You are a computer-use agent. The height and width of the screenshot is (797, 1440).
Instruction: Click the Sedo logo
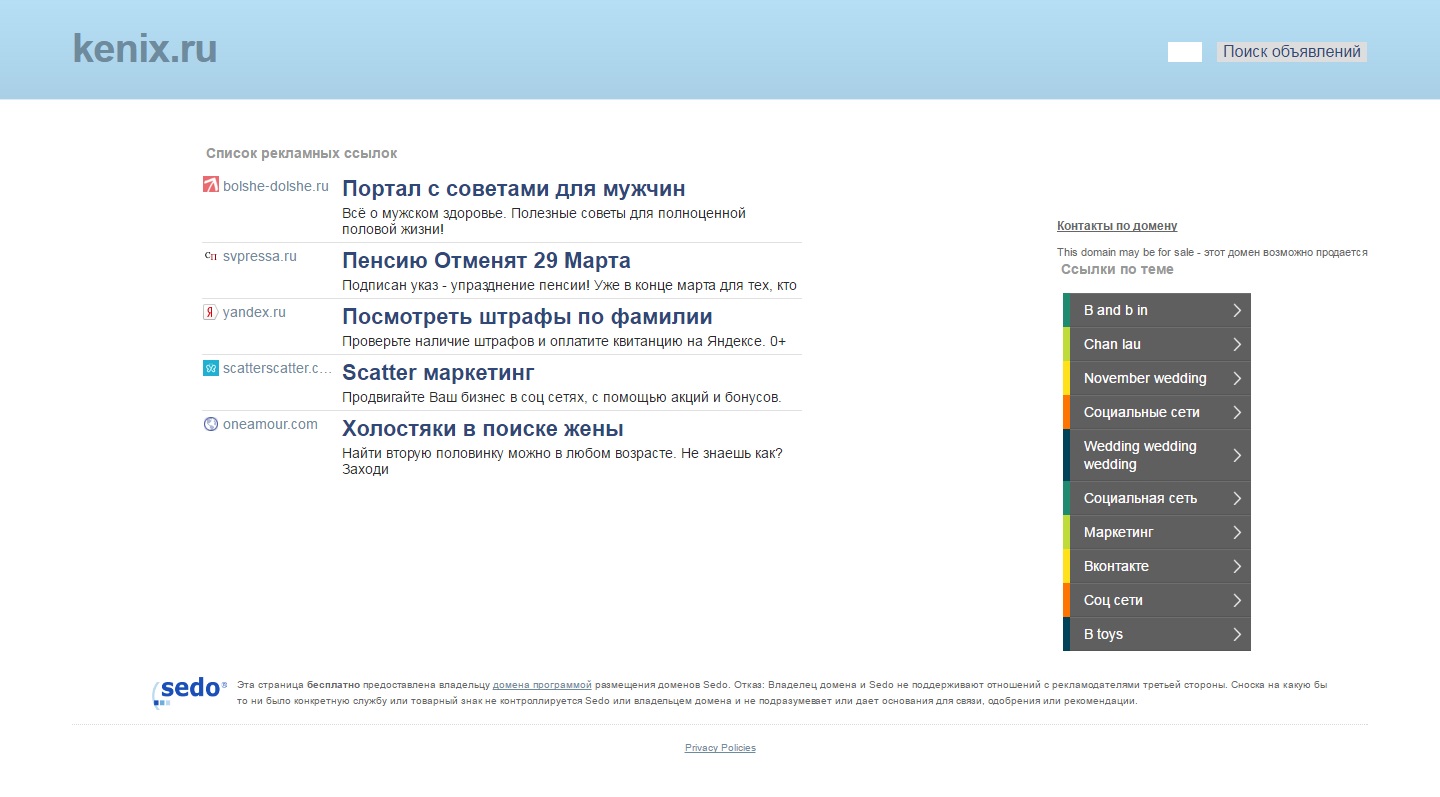(190, 691)
